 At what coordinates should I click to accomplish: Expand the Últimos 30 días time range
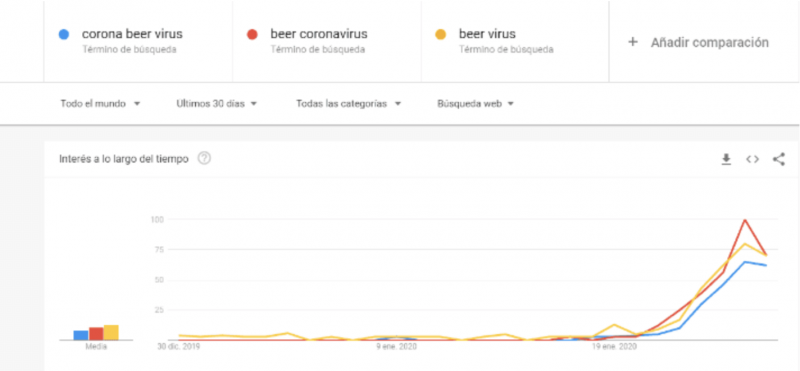(x=216, y=104)
